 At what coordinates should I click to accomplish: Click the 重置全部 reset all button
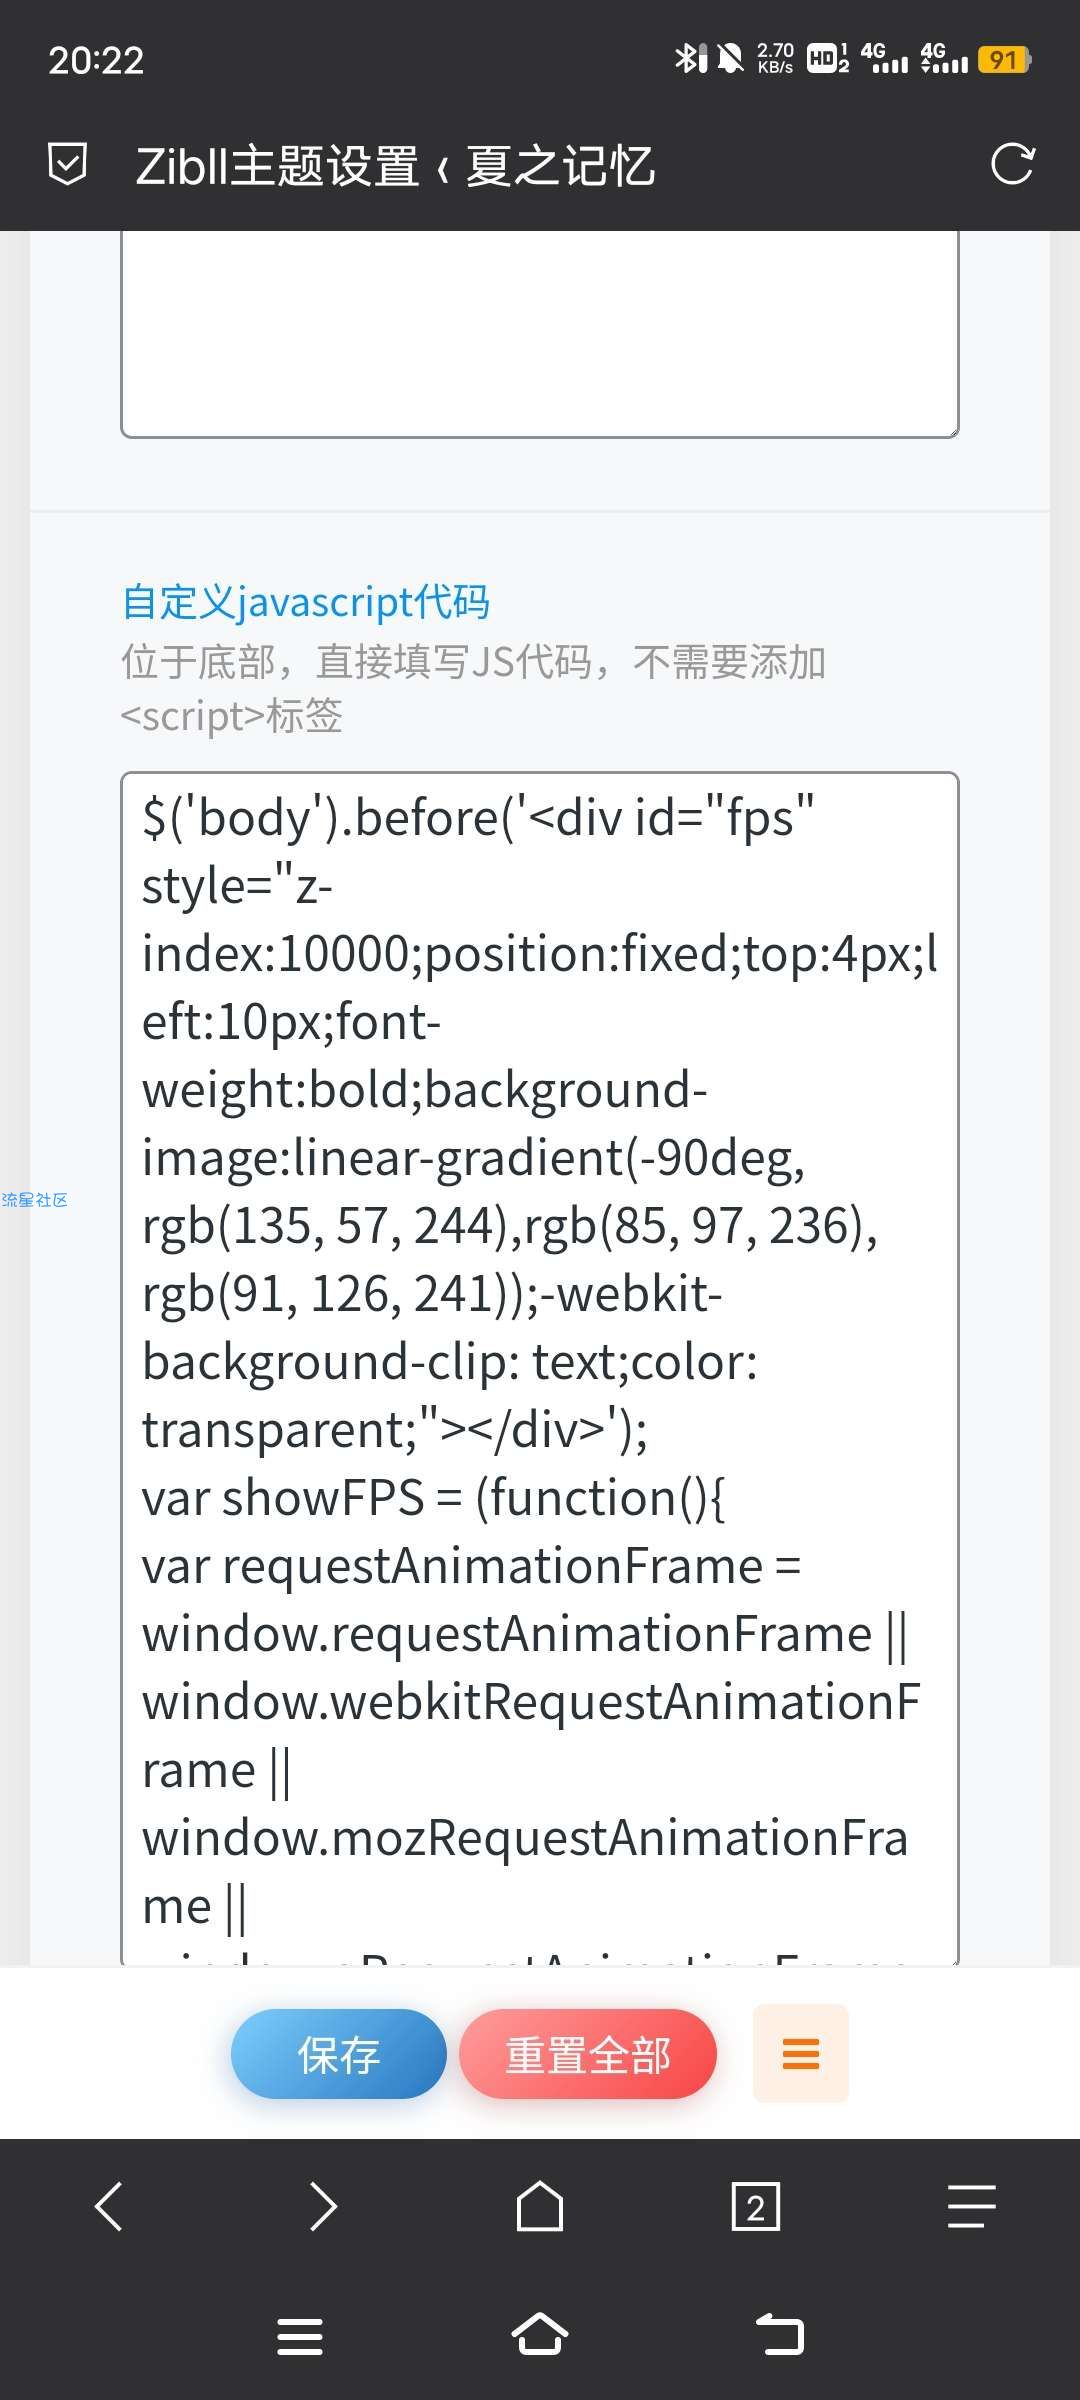point(588,2054)
